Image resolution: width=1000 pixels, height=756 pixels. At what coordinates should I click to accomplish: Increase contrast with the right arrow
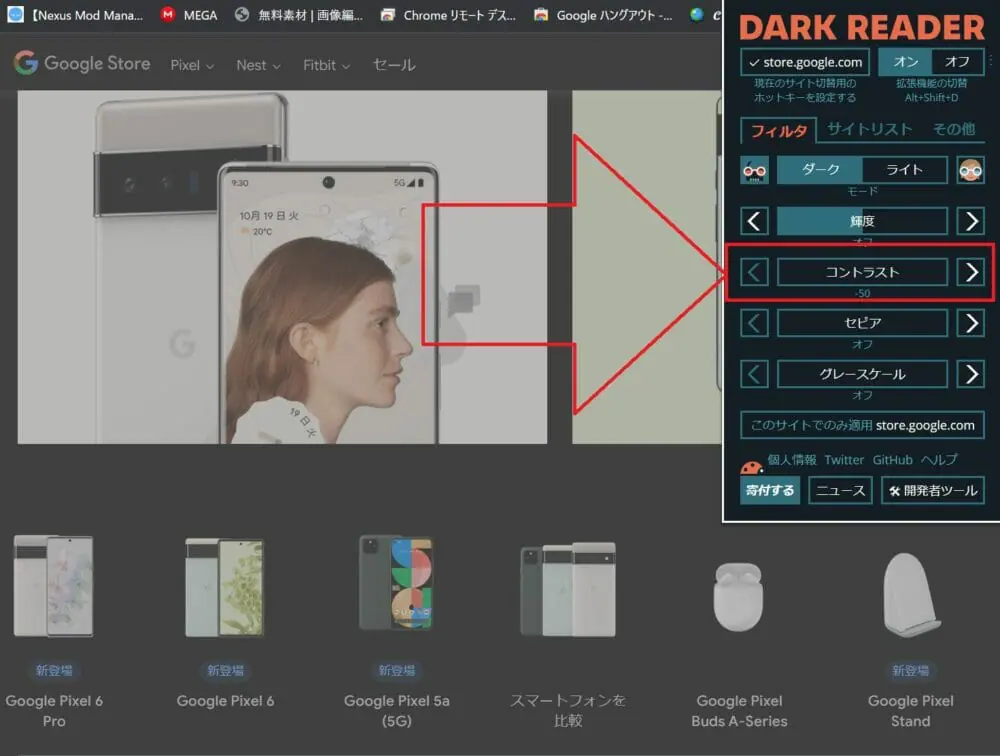tap(970, 272)
